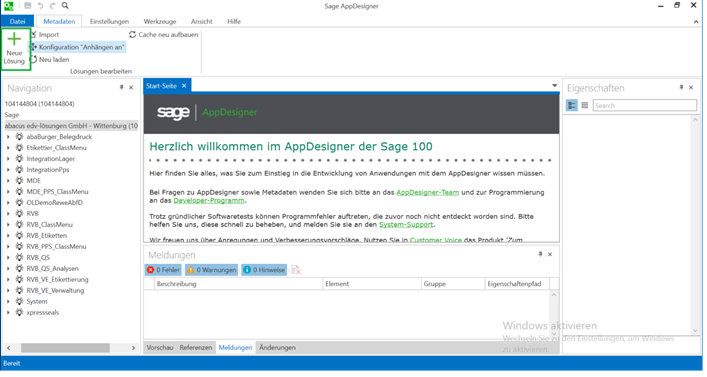707x377 pixels.
Task: Collapse the ribbon with the chevron
Action: (696, 21)
